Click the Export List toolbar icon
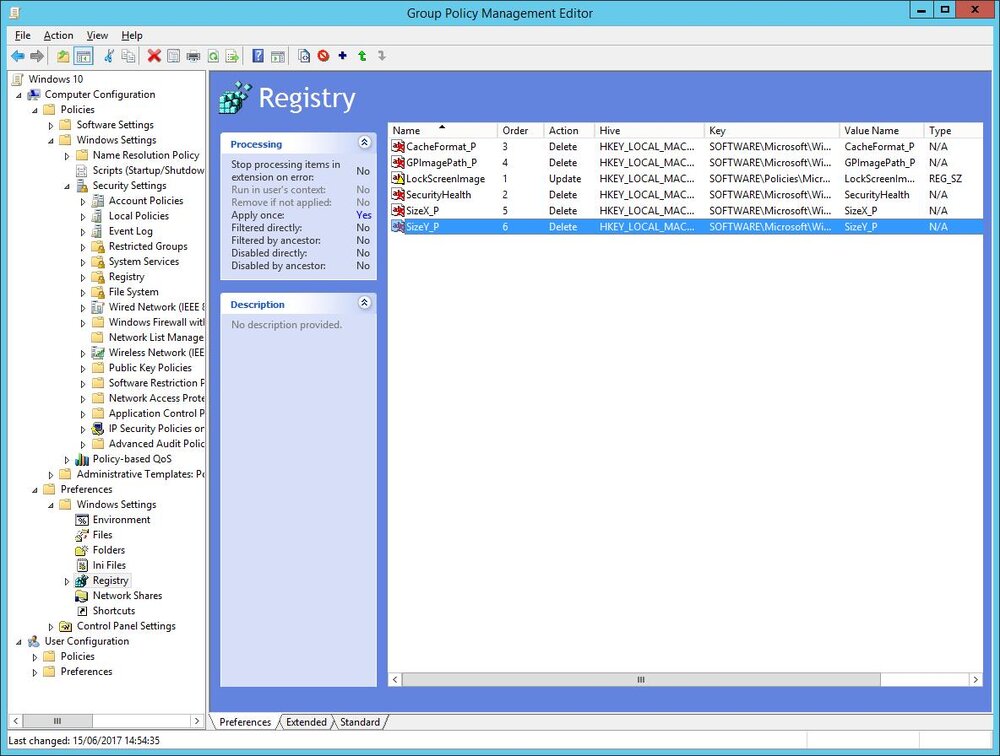 pyautogui.click(x=232, y=56)
